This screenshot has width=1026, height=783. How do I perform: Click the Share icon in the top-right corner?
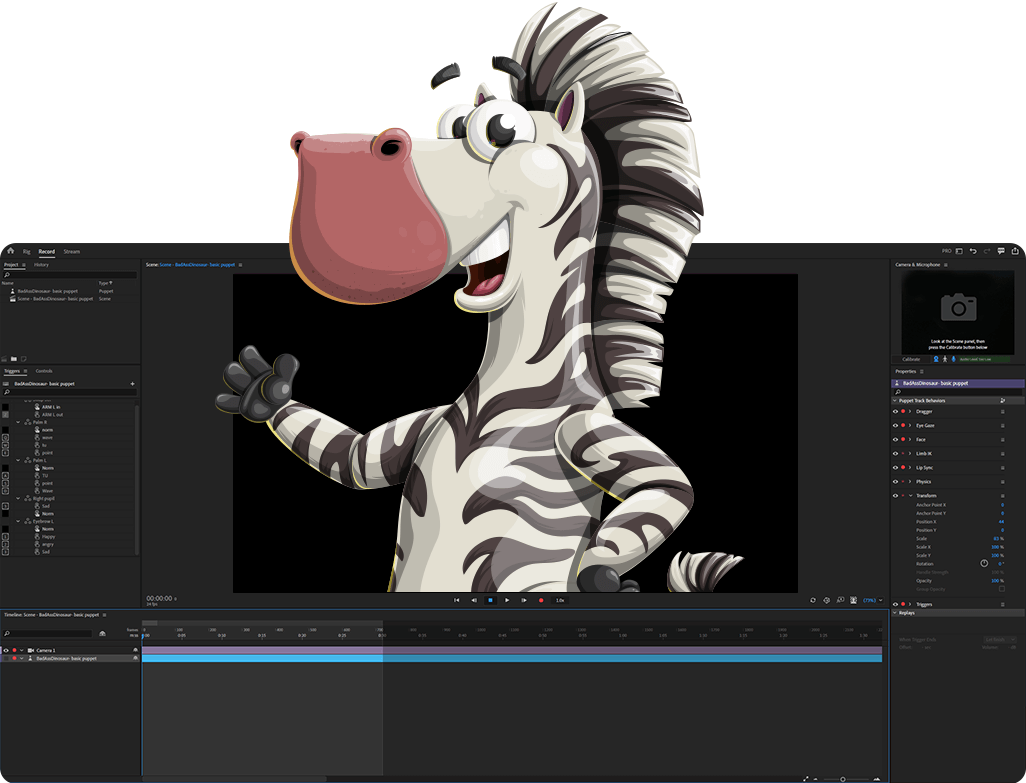1015,251
